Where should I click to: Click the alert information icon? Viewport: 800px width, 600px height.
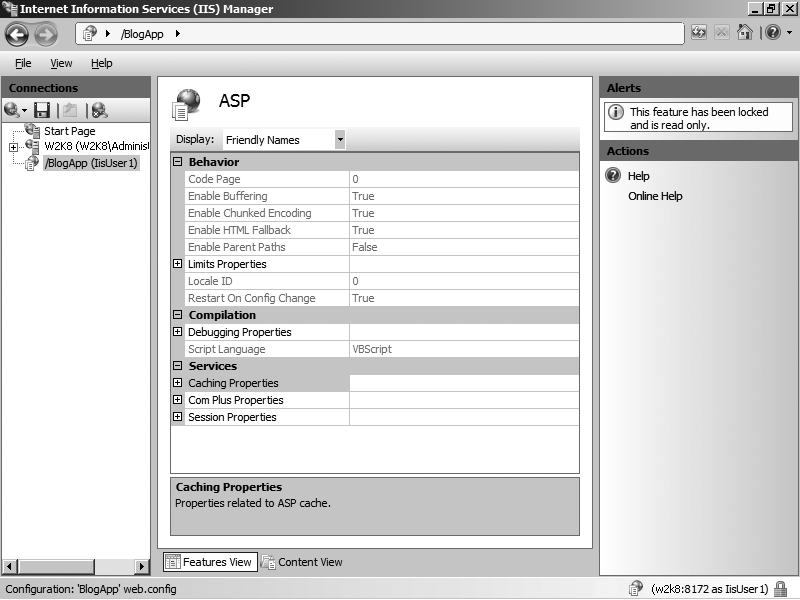(x=616, y=112)
